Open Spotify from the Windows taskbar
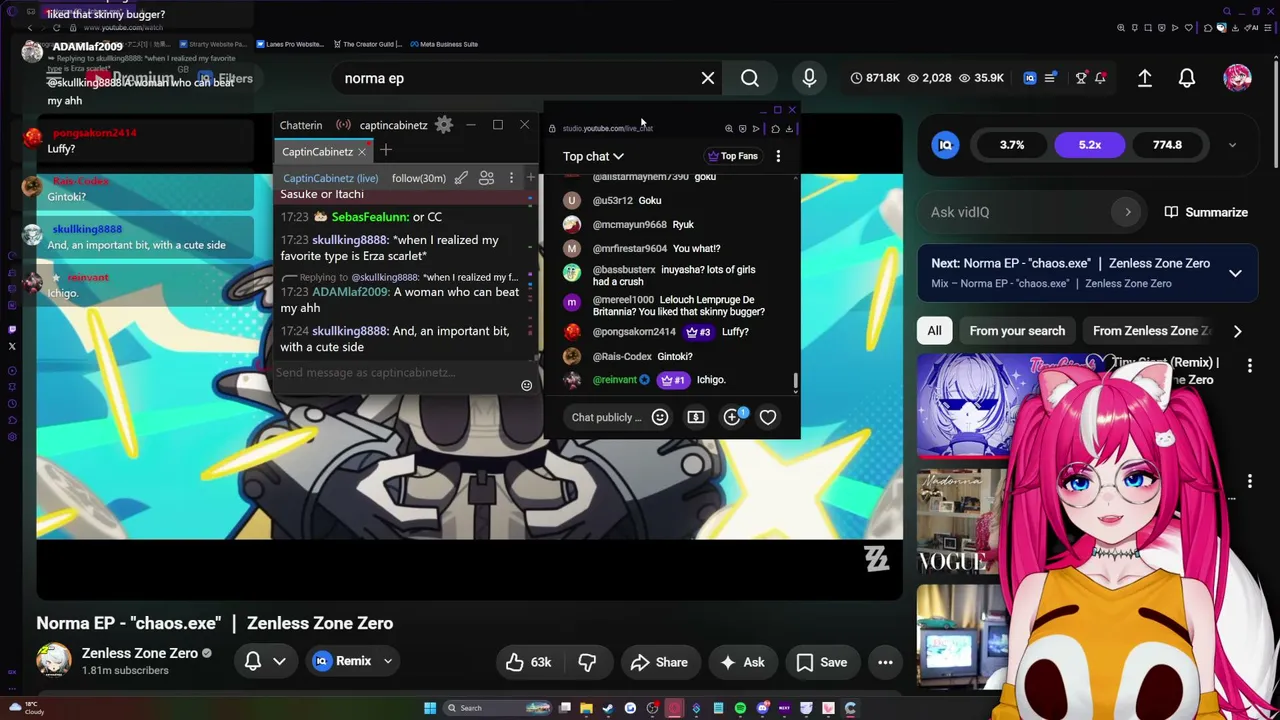 (740, 708)
